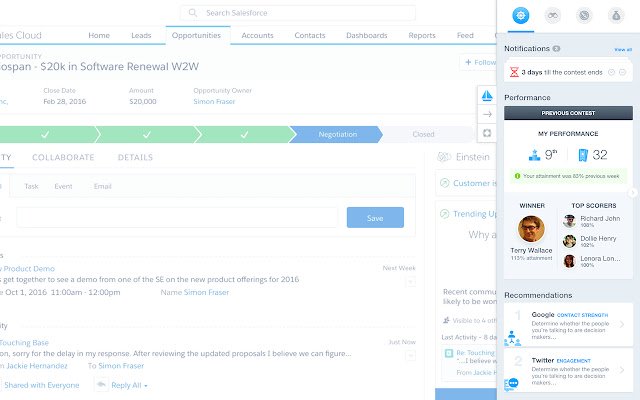Click the right arrow icon on the side strip

coord(487,114)
